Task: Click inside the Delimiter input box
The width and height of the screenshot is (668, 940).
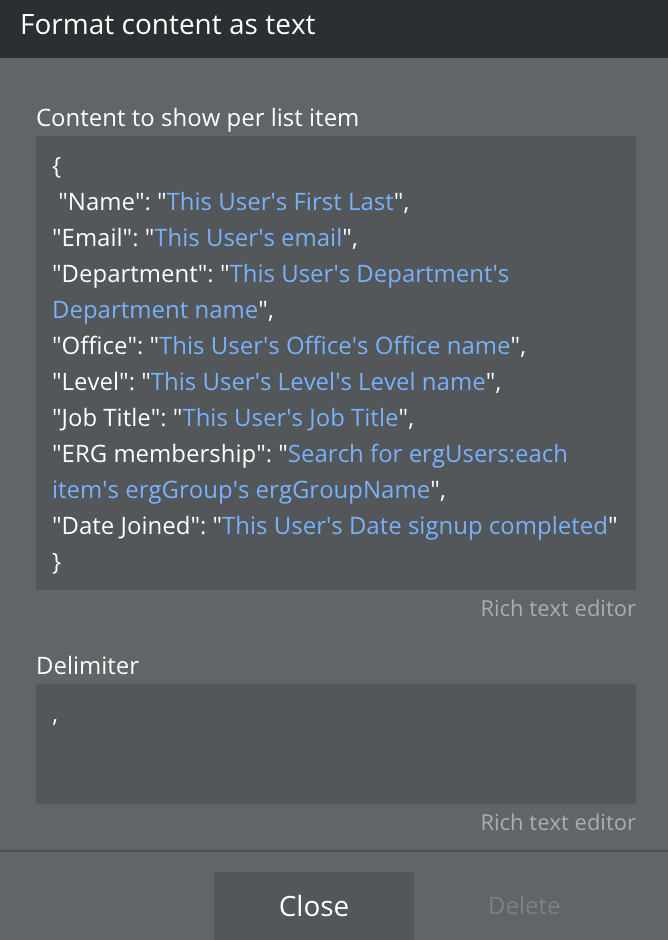Action: point(336,743)
